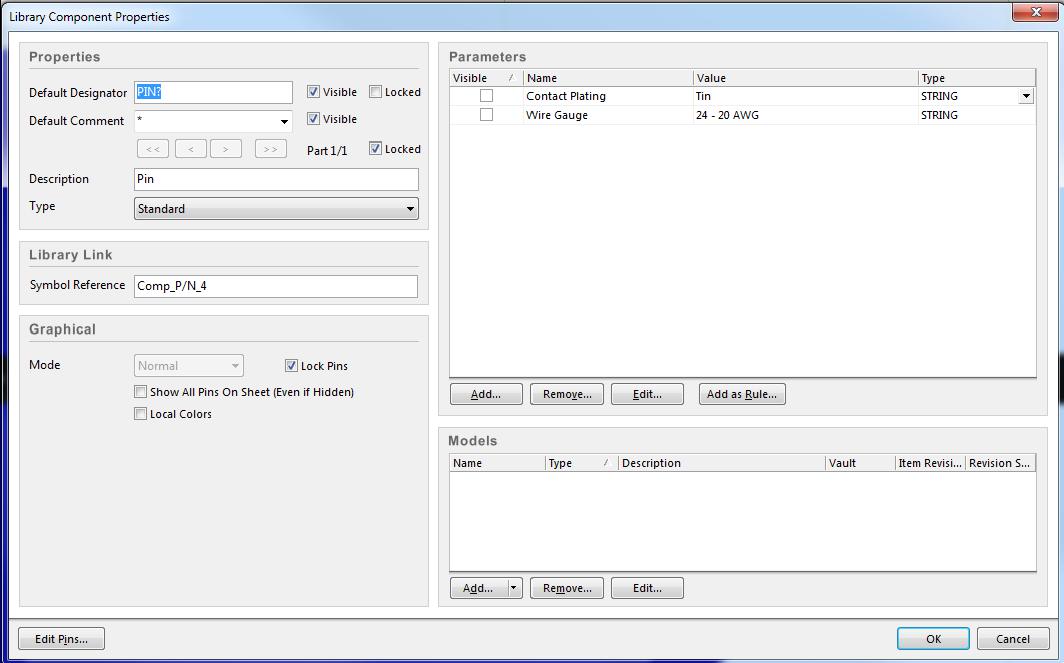The height and width of the screenshot is (663, 1064).
Task: Expand the Models Add button dropdown arrow
Action: (x=514, y=588)
